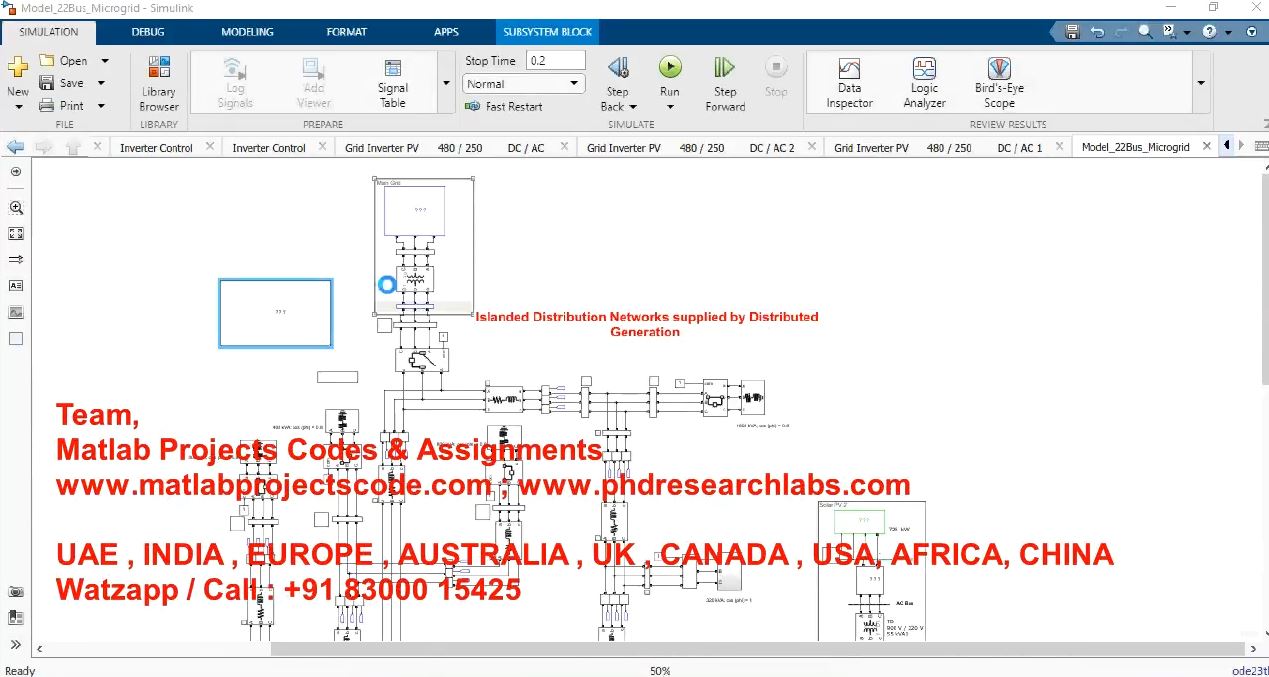Viewport: 1269px width, 677px height.
Task: Open the Bird's-Eye Scope
Action: click(x=998, y=82)
